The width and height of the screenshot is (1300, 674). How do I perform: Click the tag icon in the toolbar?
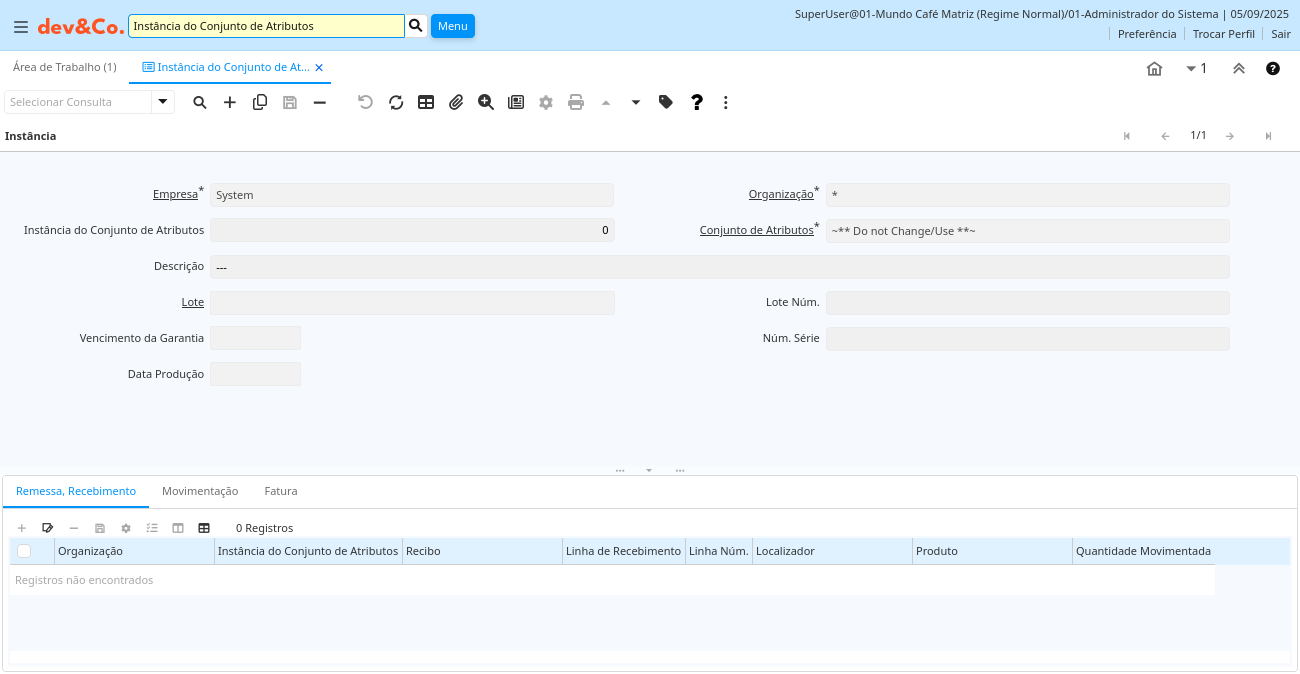(666, 102)
